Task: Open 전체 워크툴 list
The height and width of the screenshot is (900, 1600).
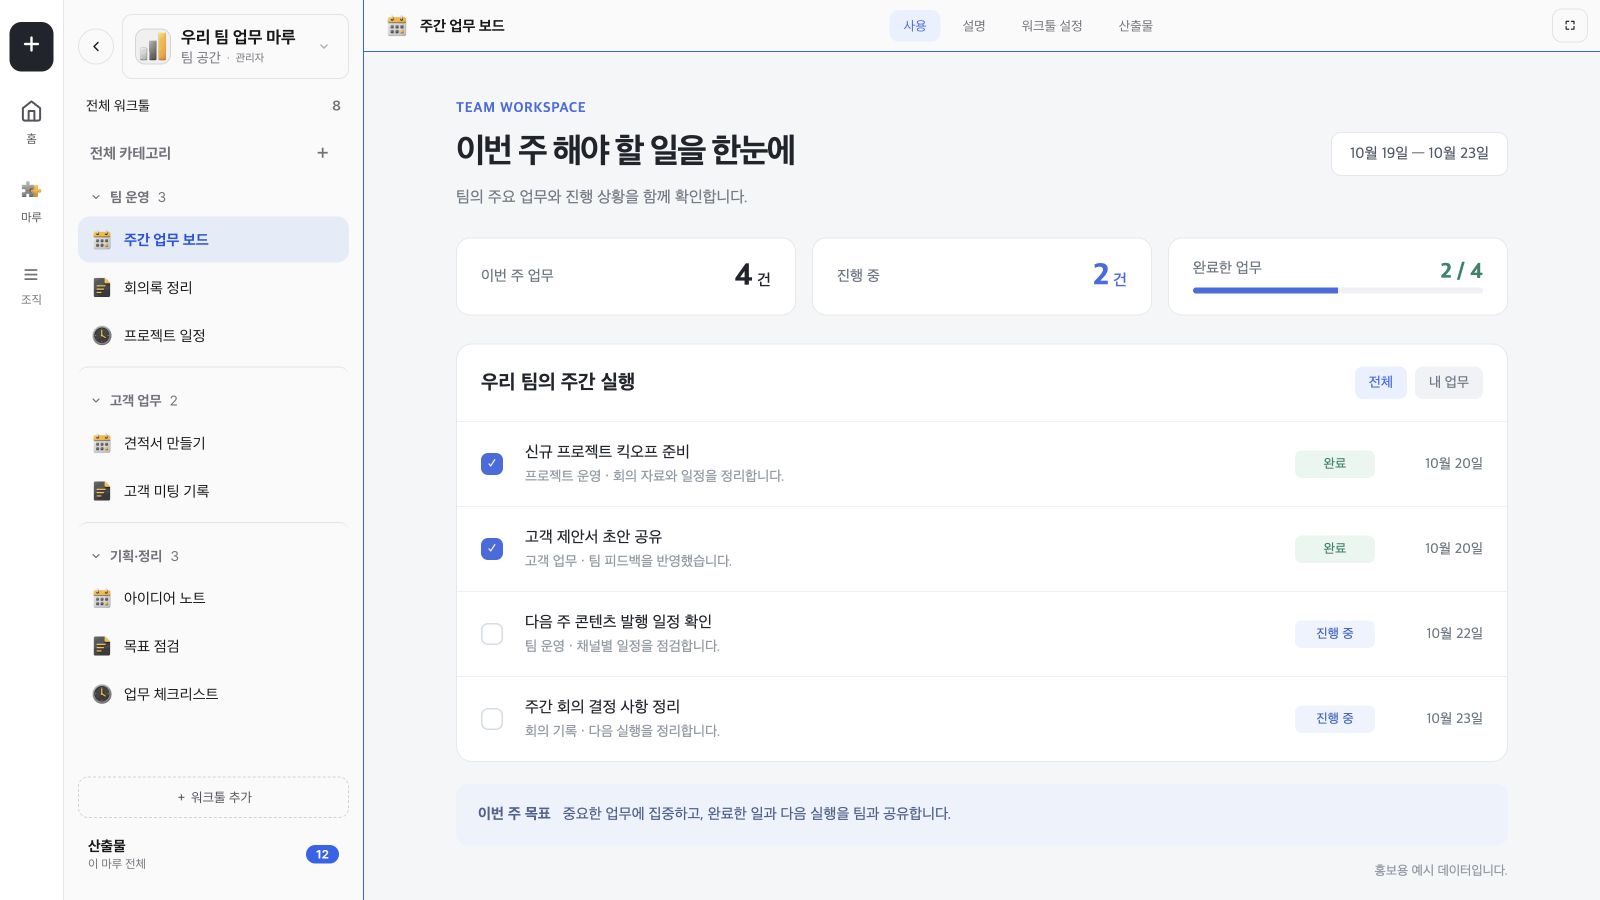Action: [x=214, y=105]
